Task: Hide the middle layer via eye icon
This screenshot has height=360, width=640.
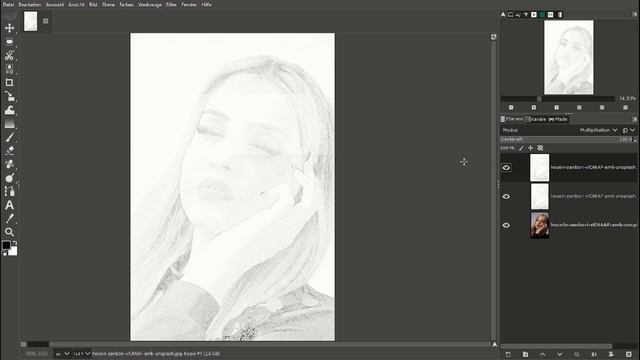Action: coord(506,197)
